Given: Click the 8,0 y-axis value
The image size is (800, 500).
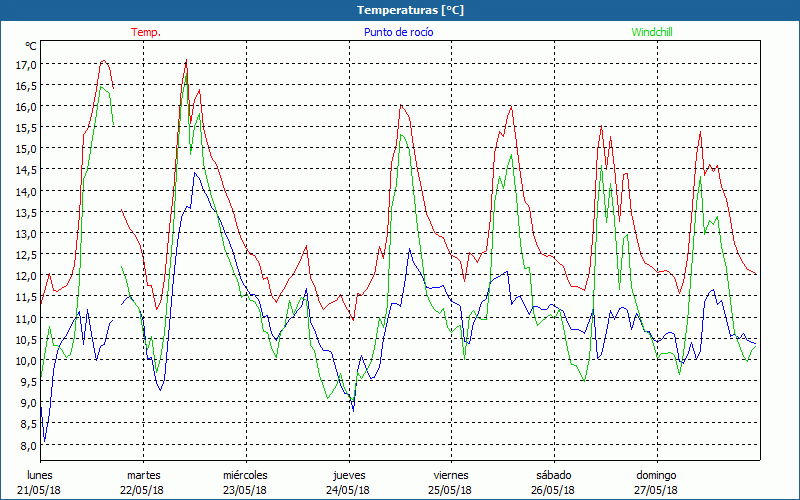Looking at the screenshot, I should 28,445.
